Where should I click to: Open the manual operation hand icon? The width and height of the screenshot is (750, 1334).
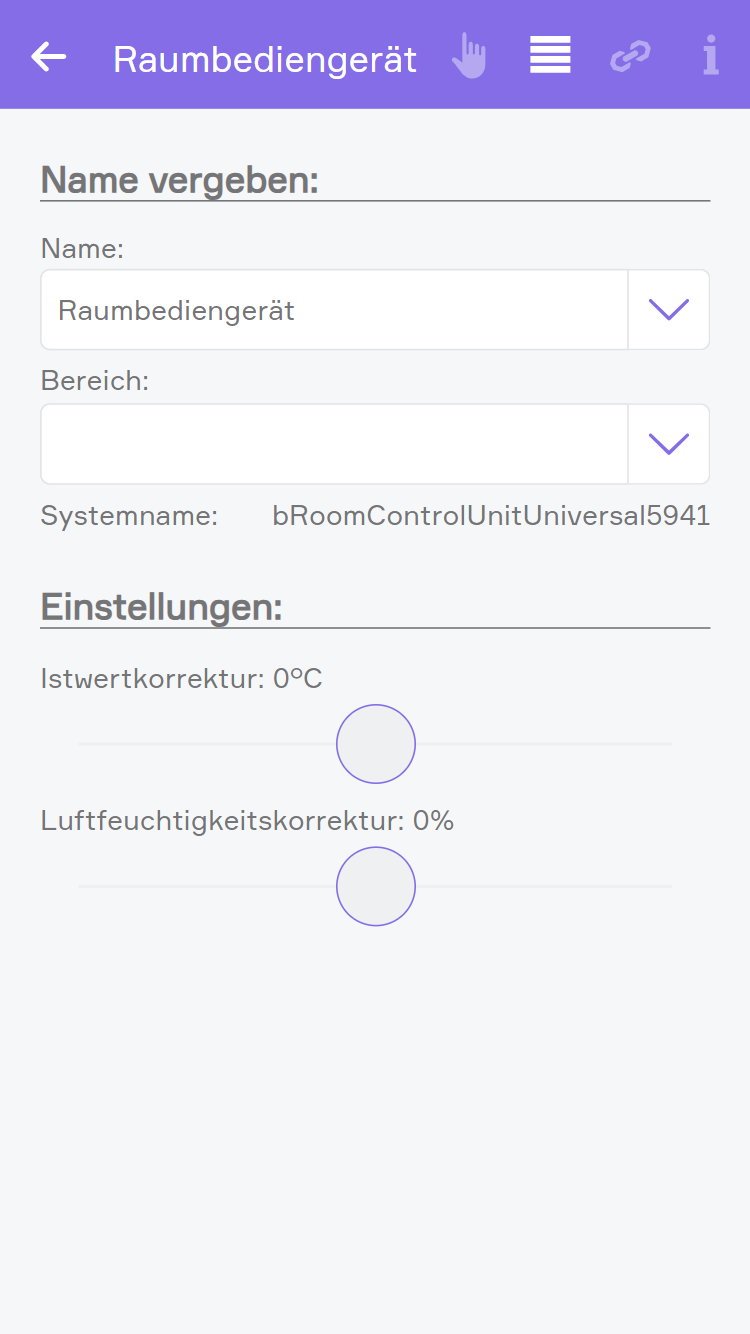click(x=468, y=56)
